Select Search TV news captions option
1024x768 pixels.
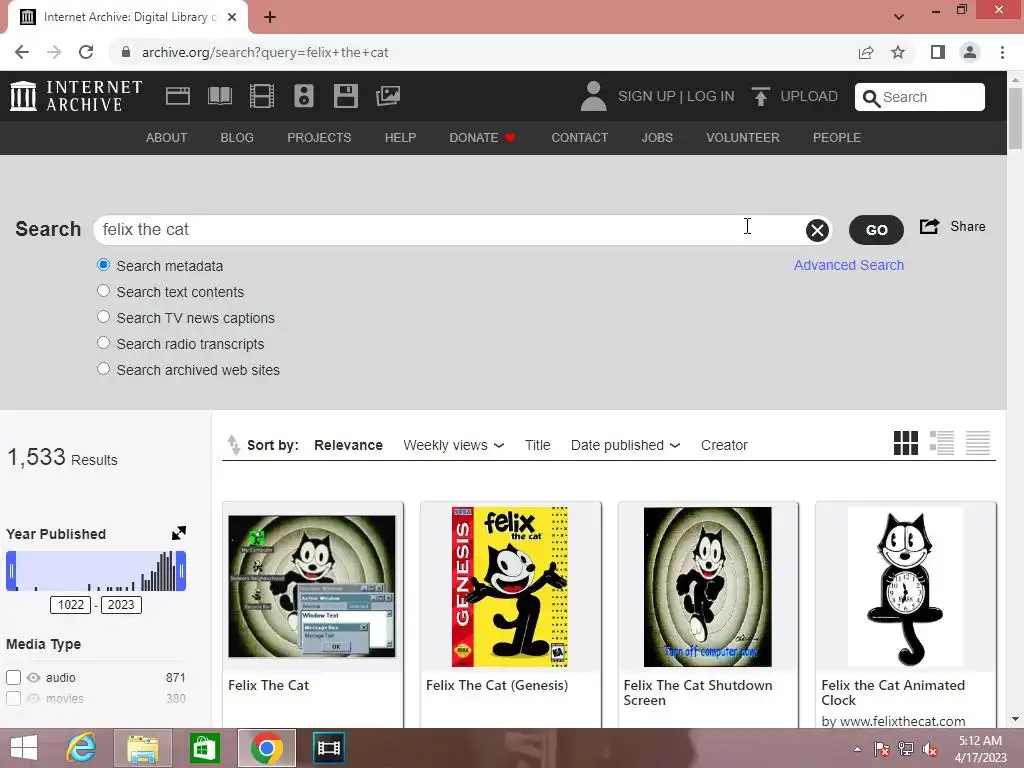tap(103, 317)
